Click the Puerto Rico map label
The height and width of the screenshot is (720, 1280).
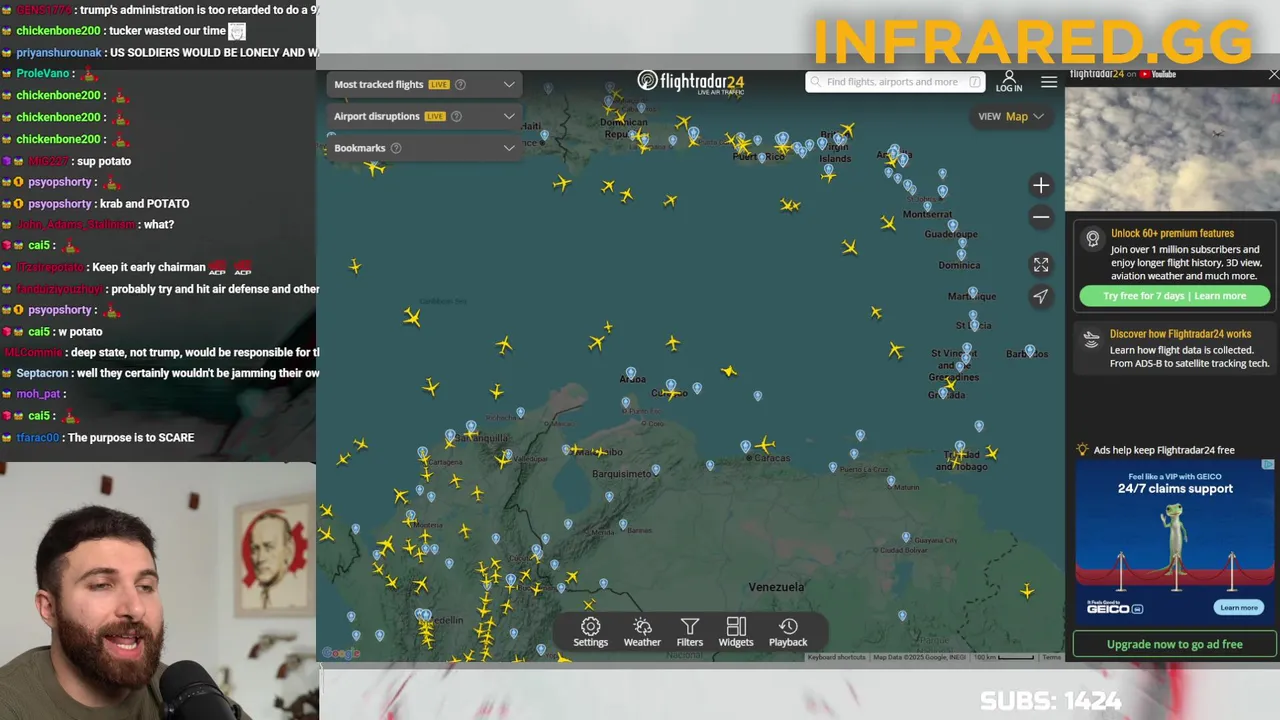click(758, 156)
